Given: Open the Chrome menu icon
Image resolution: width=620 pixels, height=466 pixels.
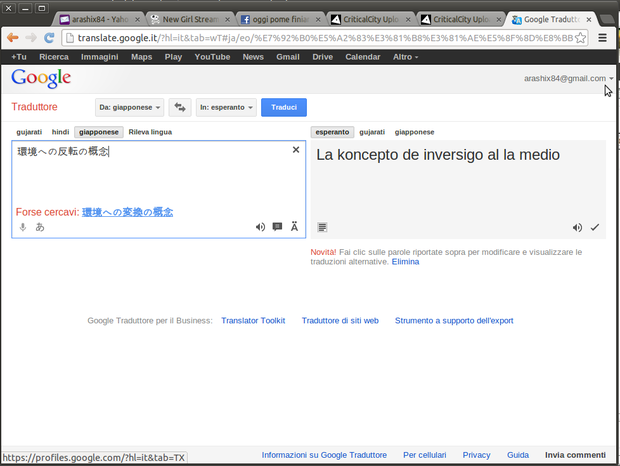Looking at the screenshot, I should click(x=602, y=38).
